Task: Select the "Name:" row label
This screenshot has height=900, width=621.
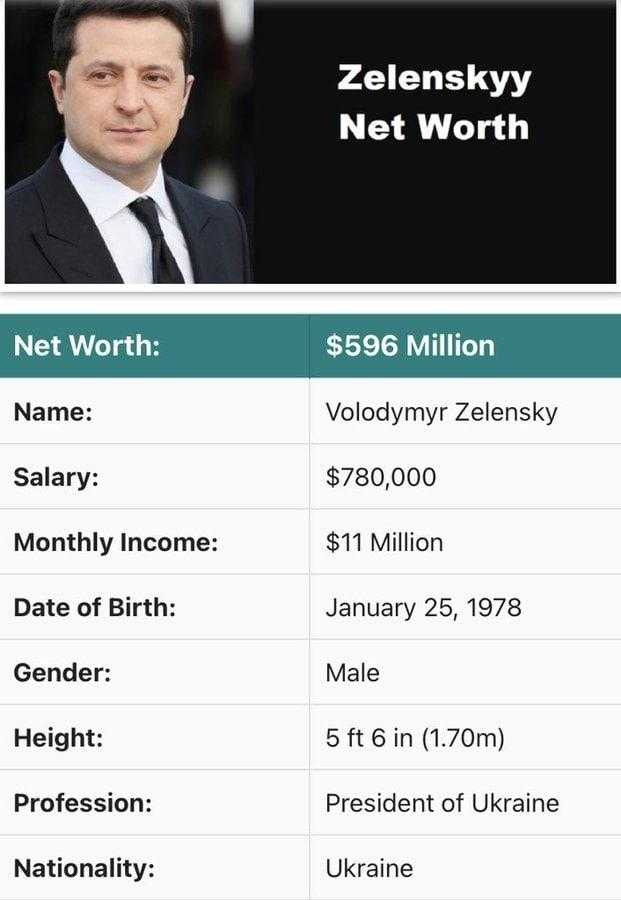Action: (x=53, y=412)
